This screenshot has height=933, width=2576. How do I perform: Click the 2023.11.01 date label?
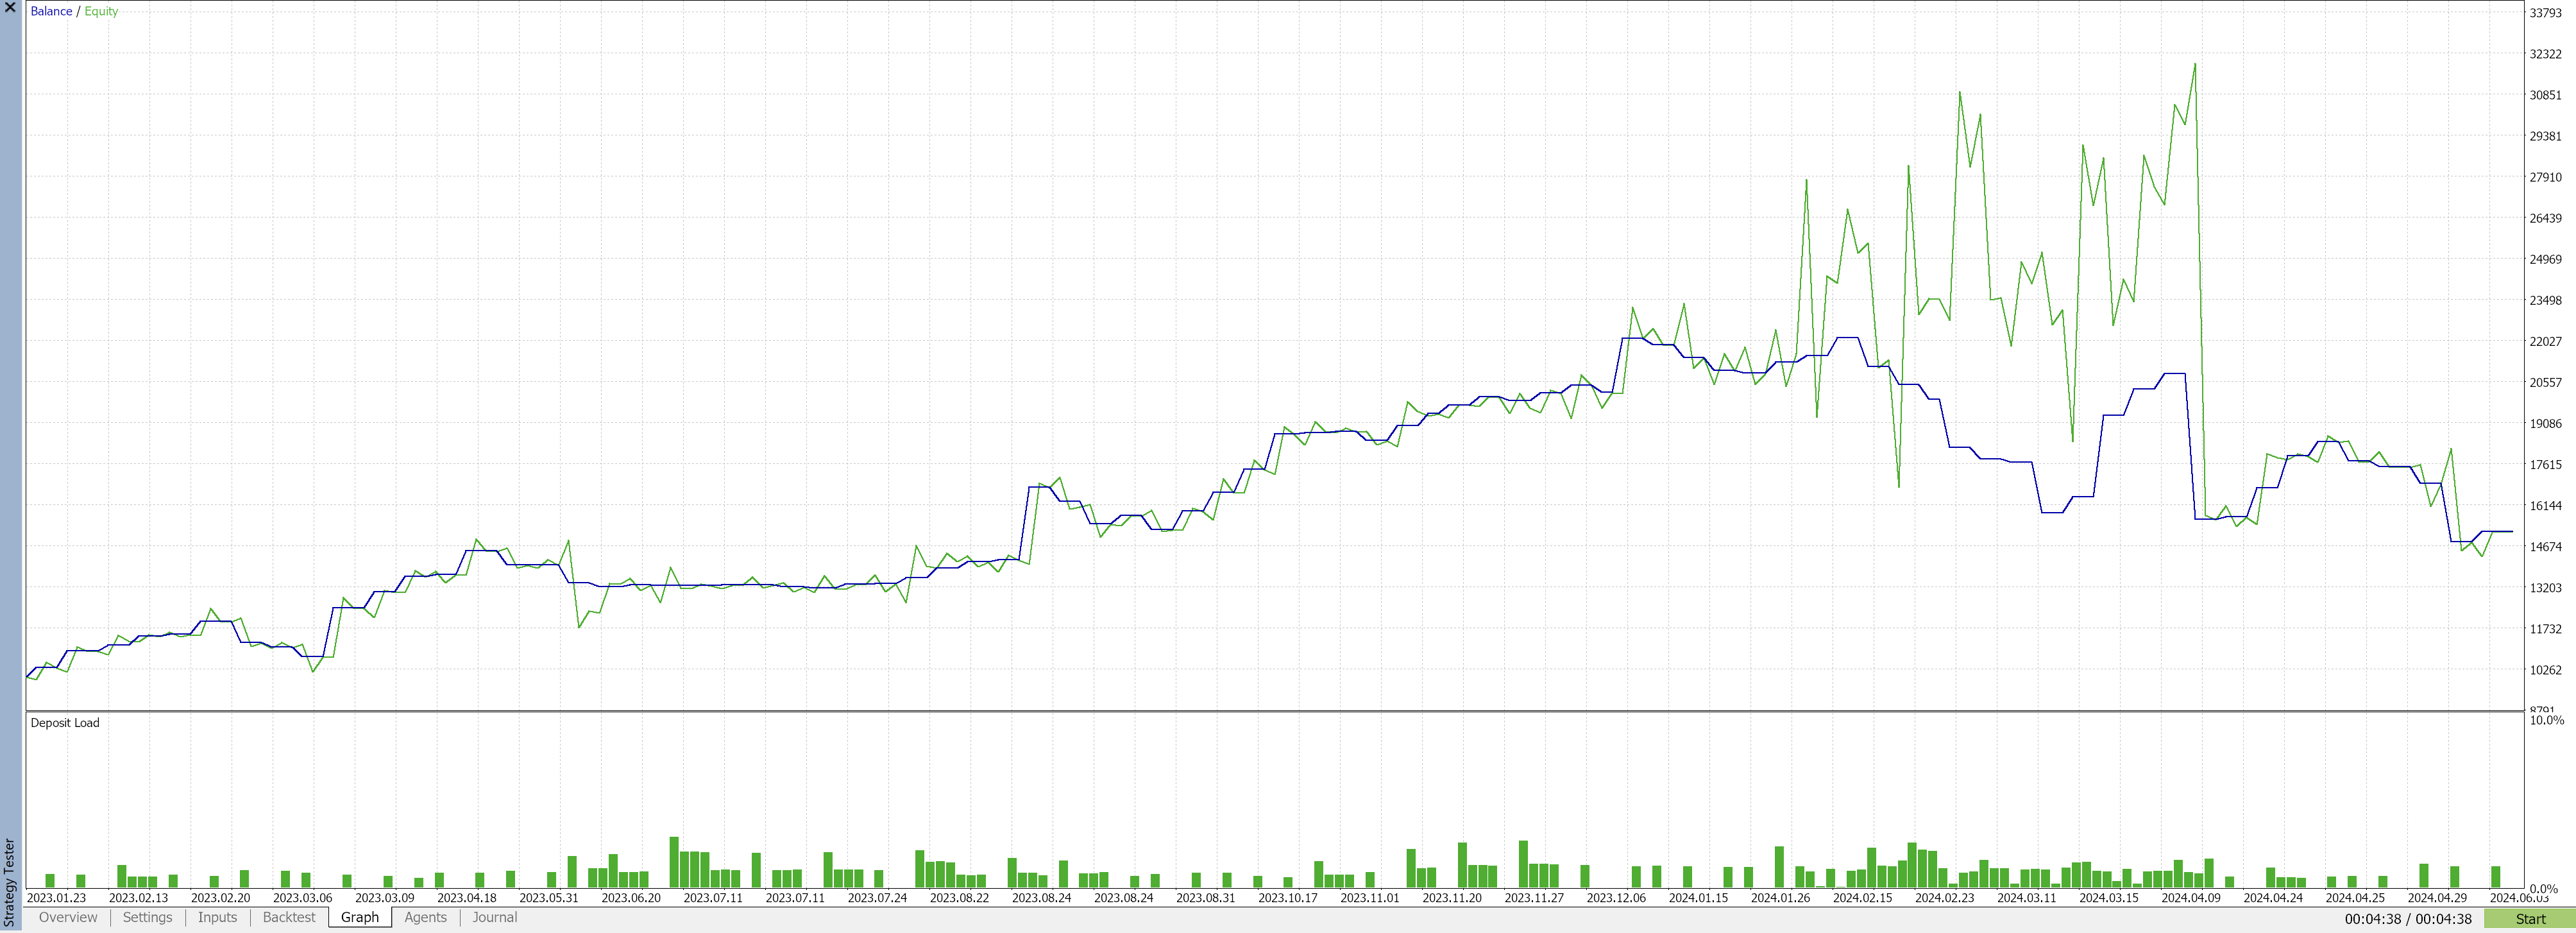pyautogui.click(x=1370, y=898)
